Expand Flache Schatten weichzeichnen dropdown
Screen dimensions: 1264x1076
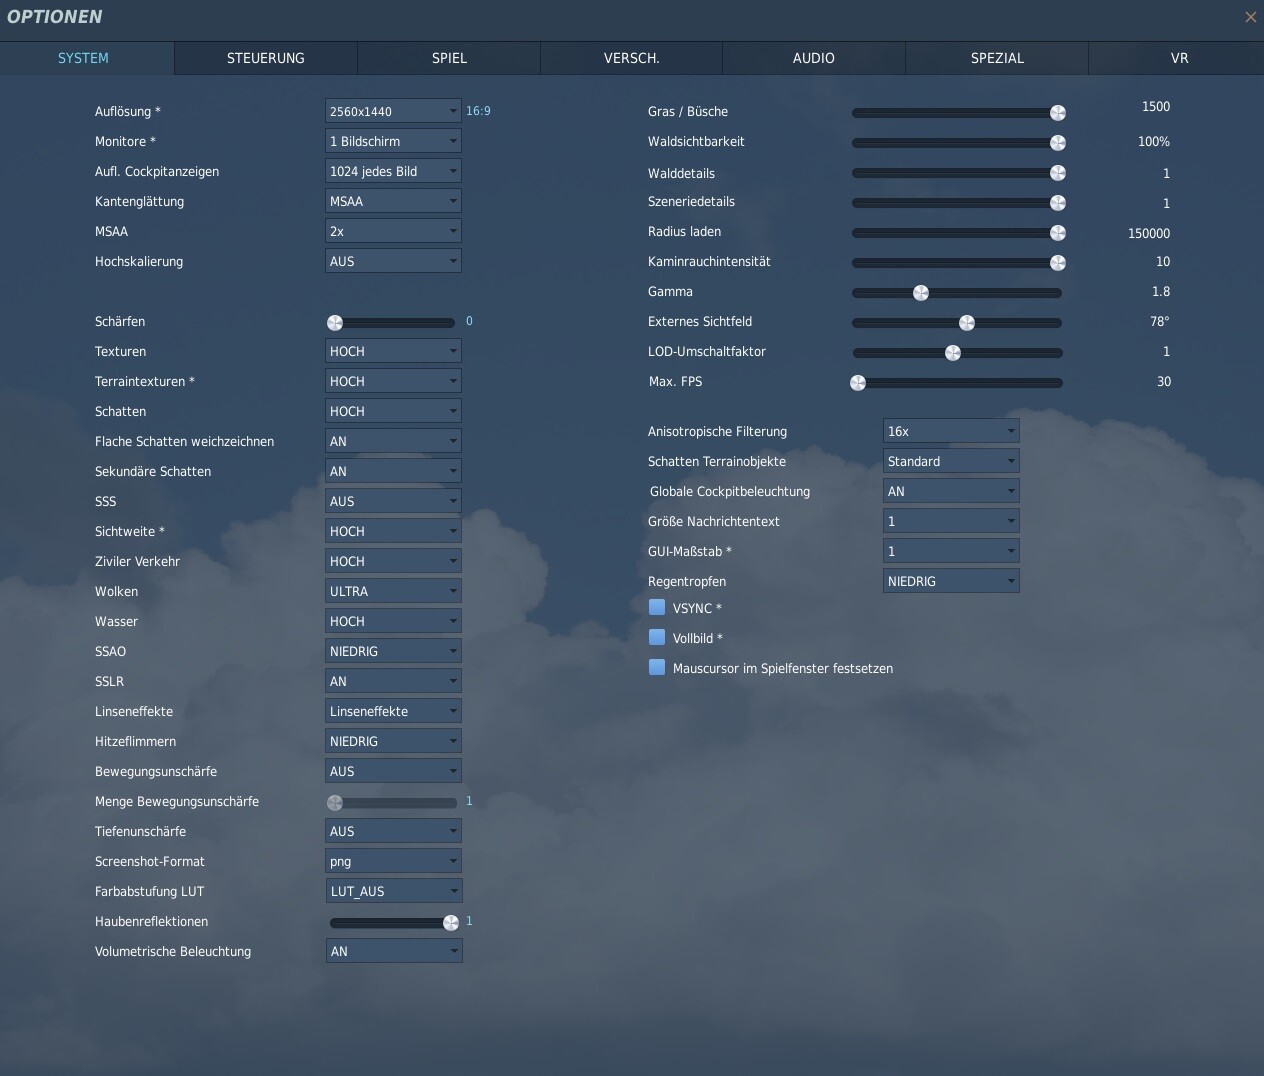[393, 441]
